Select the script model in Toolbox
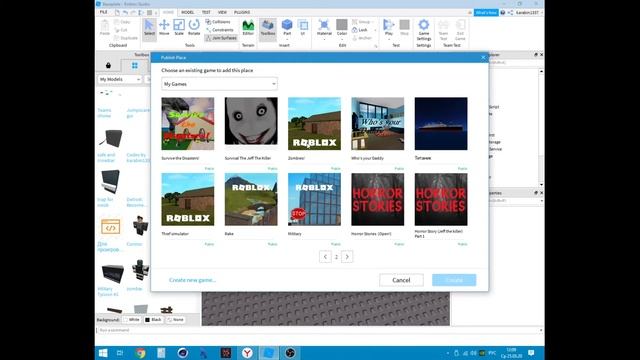 111,227
